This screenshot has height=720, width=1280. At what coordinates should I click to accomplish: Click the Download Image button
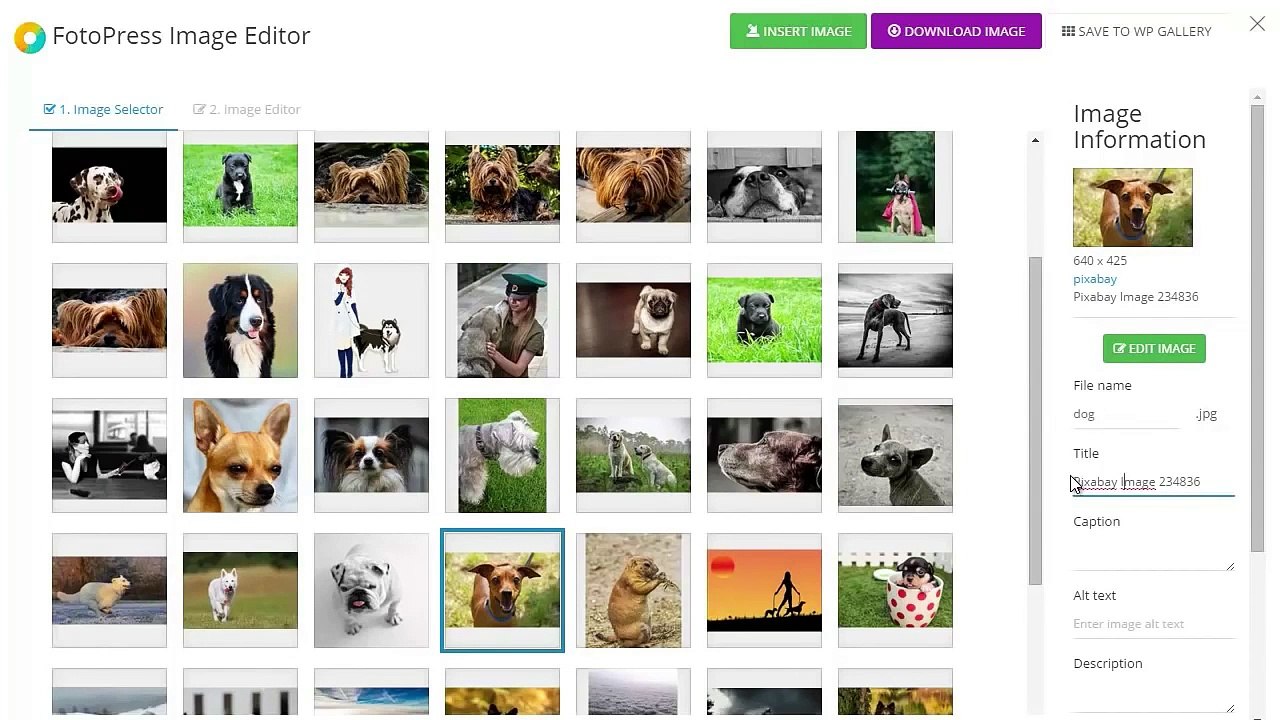click(x=956, y=31)
